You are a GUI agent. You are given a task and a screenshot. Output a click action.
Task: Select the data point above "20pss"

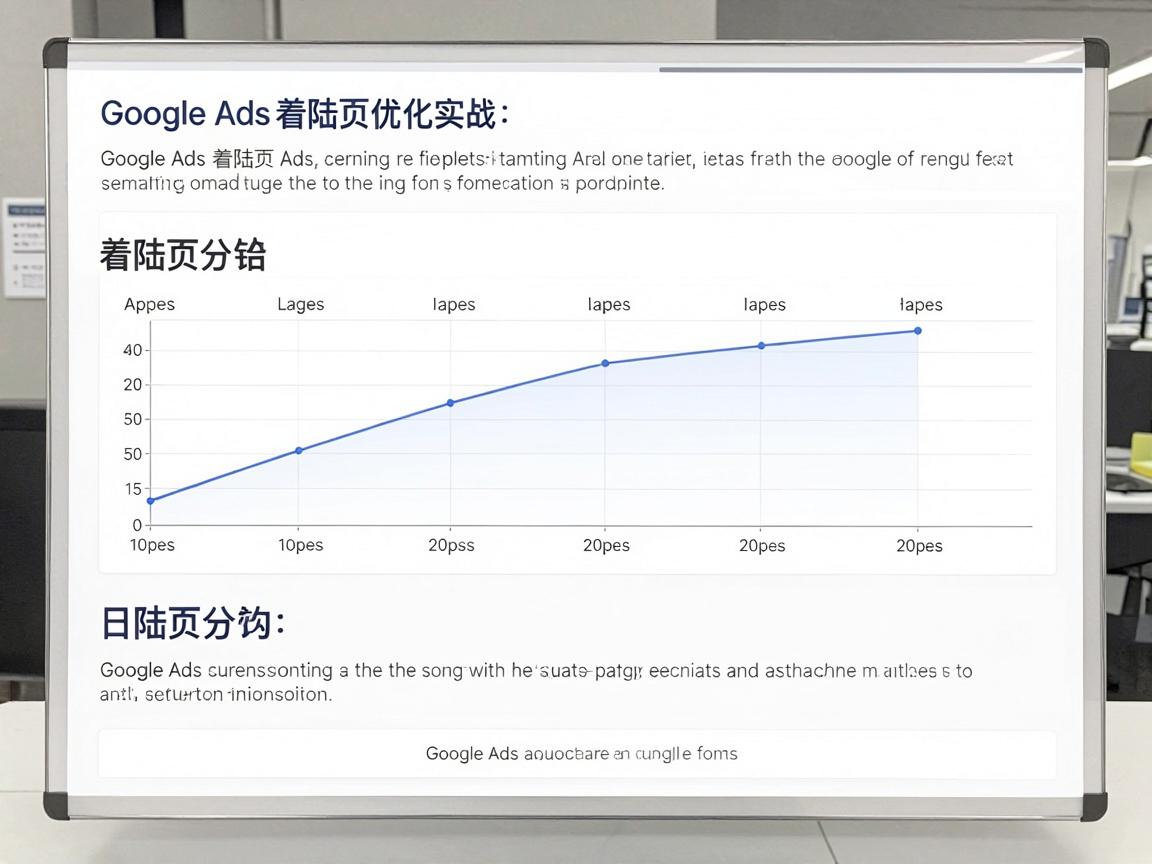450,403
